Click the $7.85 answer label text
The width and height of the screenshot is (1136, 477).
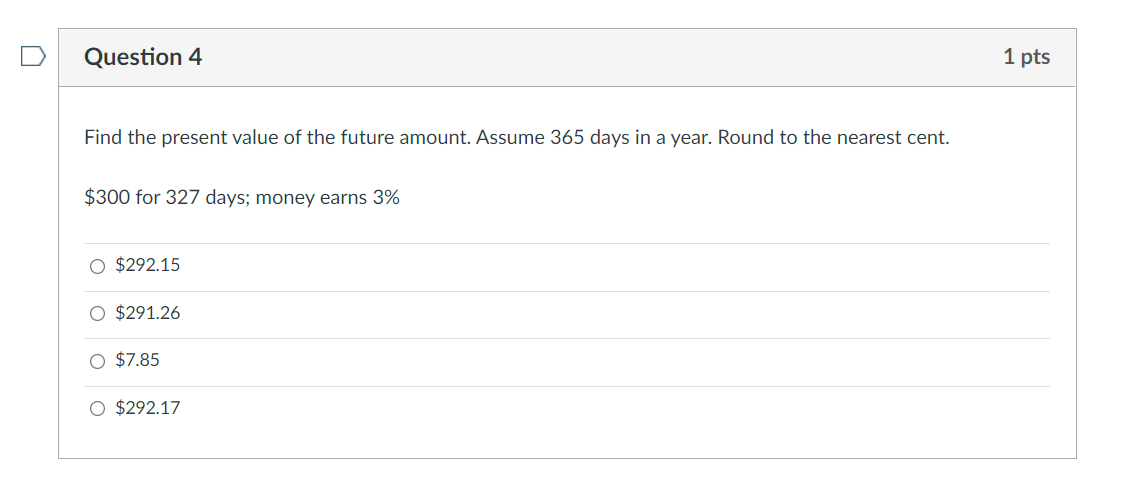point(138,360)
